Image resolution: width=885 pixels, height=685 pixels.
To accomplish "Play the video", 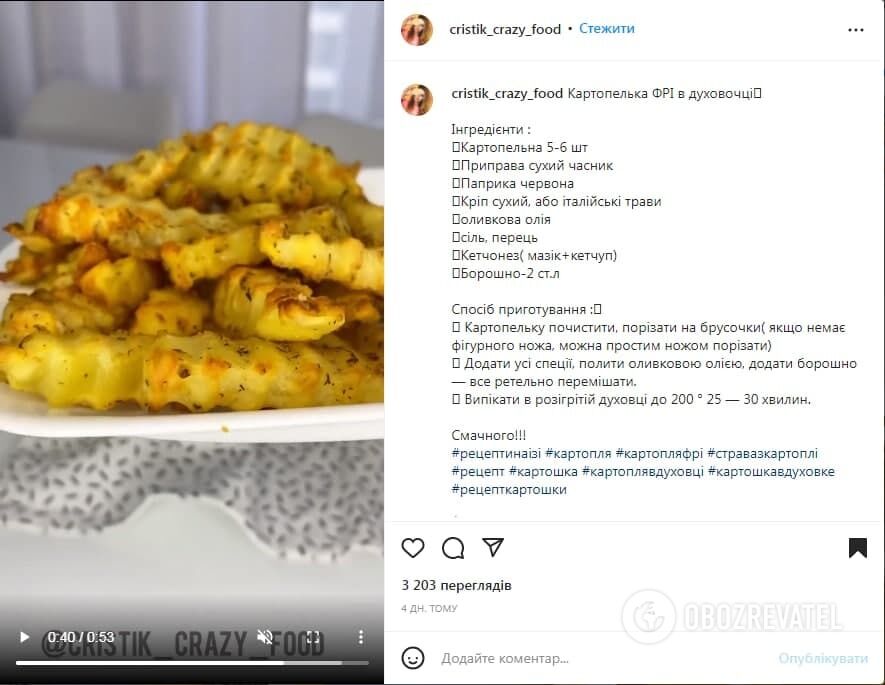I will 24,637.
